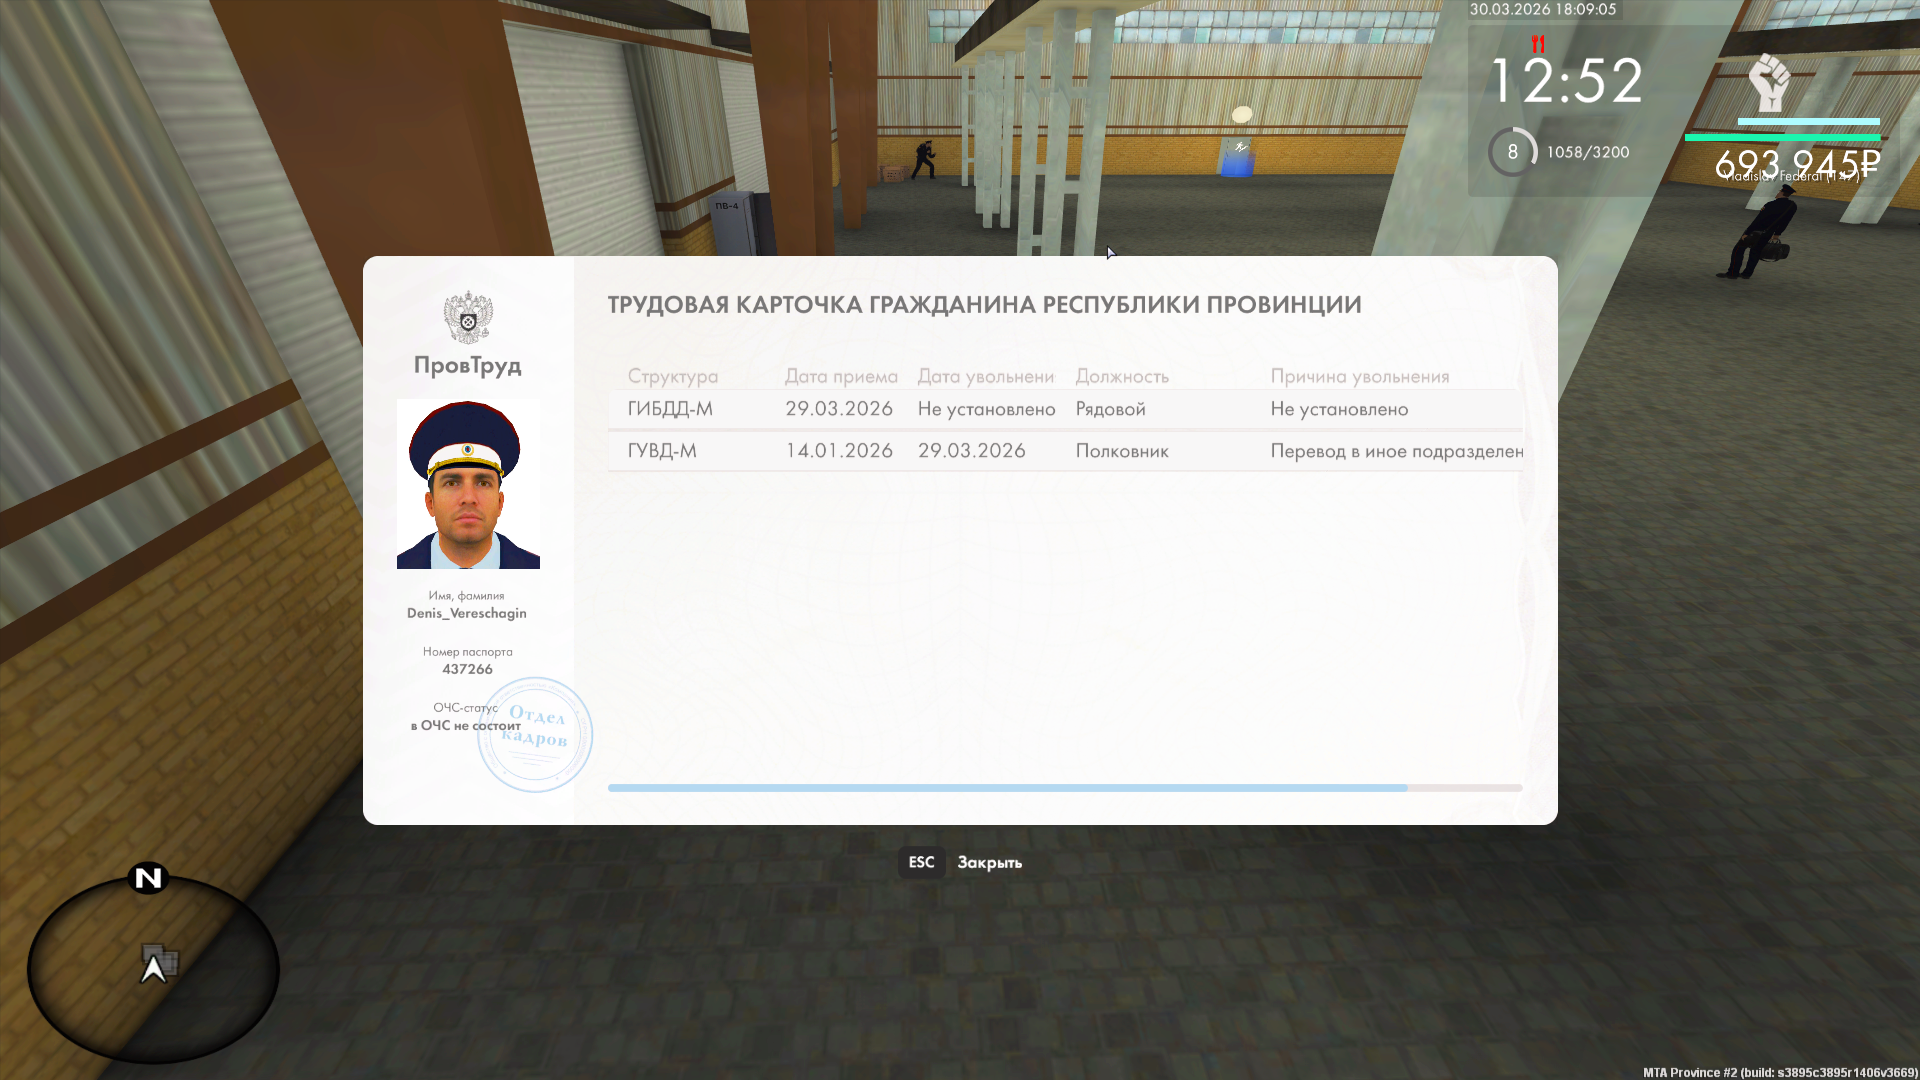Click the horizontal blue scrollbar
Screen dimensions: 1920x1080
point(1007,788)
